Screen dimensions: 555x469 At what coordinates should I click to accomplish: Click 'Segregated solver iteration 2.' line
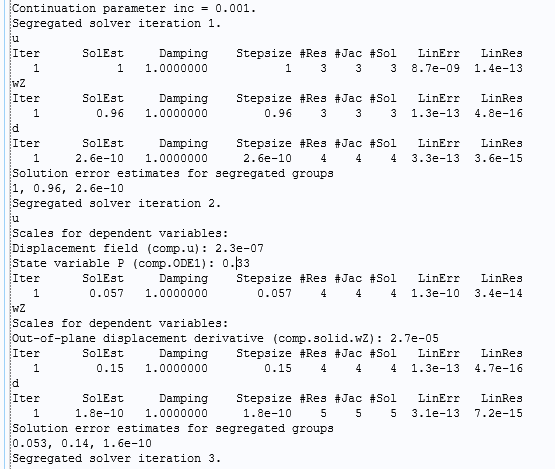(x=116, y=204)
